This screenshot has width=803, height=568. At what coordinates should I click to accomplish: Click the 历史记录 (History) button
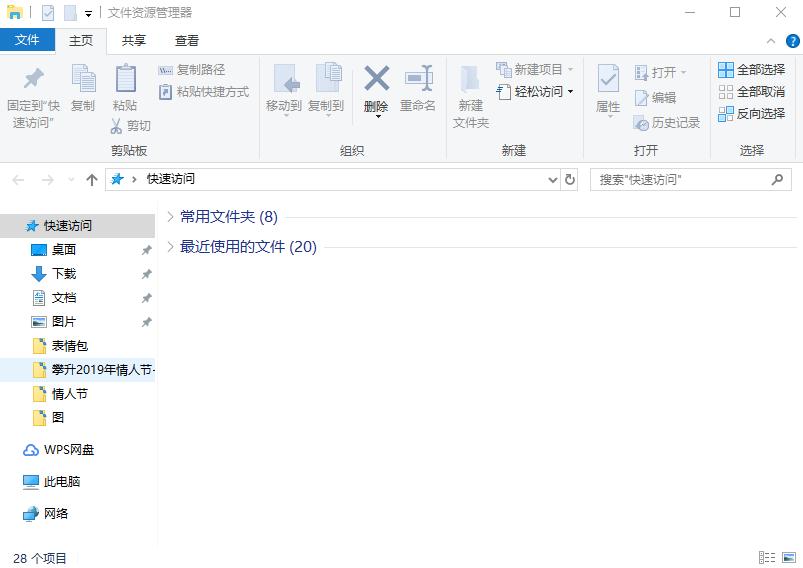coord(667,122)
